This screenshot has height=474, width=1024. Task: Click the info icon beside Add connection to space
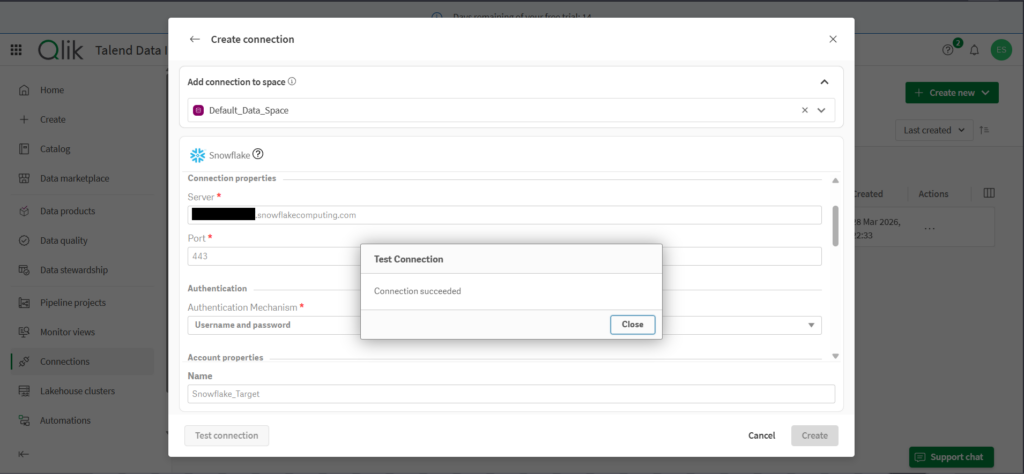pyautogui.click(x=292, y=82)
